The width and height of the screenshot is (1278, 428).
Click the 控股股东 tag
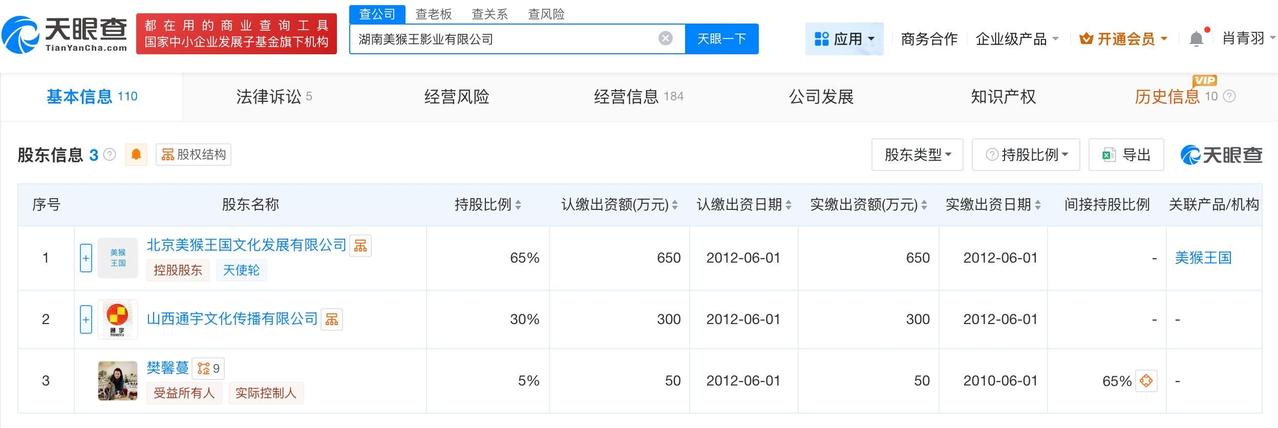(178, 270)
